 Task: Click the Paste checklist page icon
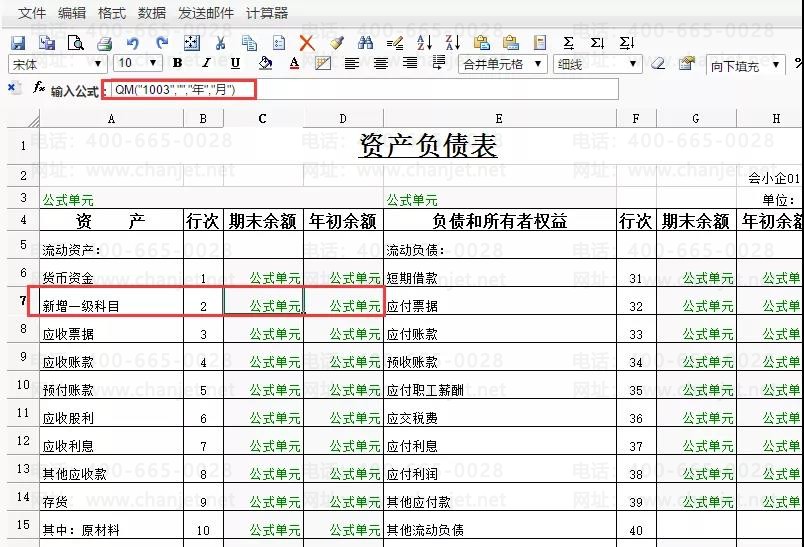(x=278, y=43)
